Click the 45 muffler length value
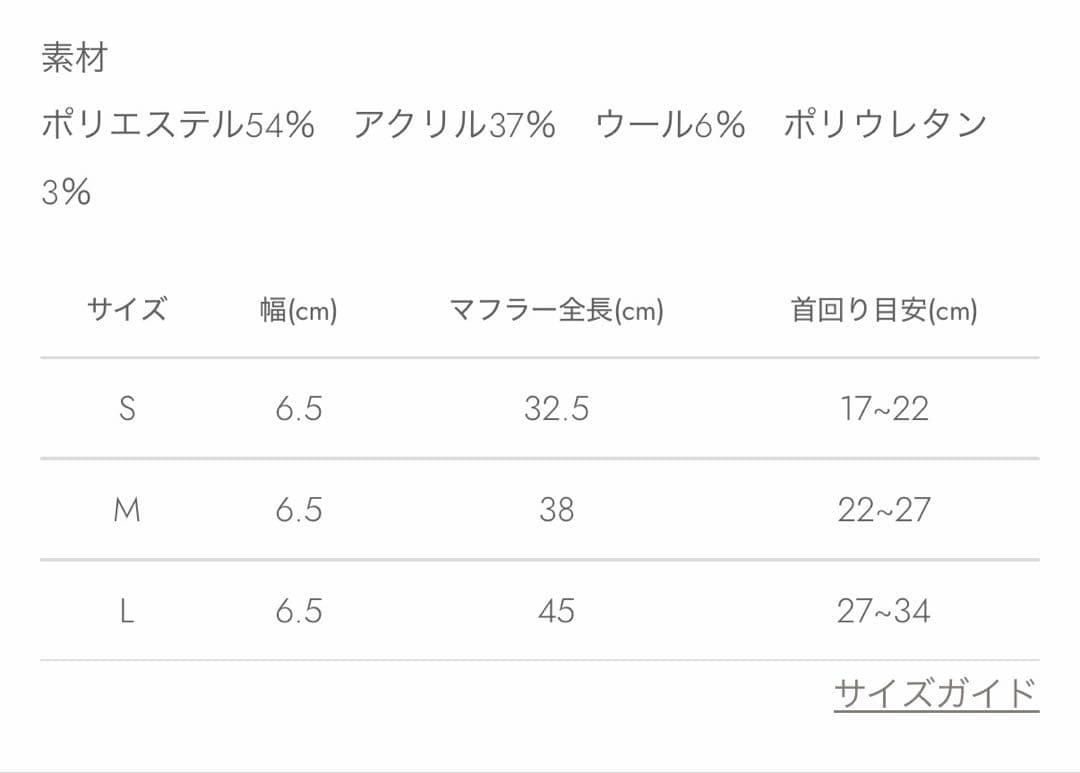Viewport: 1080px width, 773px height. click(x=557, y=611)
